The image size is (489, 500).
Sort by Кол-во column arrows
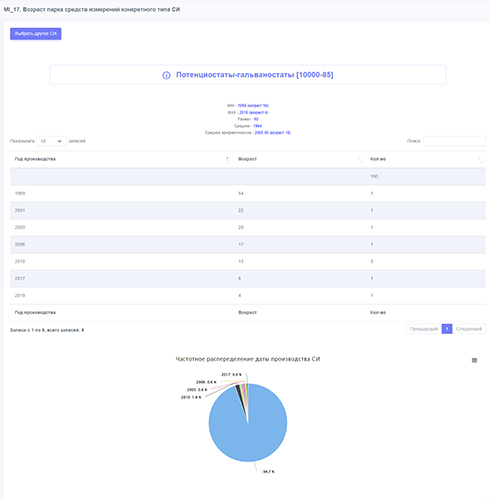click(480, 160)
